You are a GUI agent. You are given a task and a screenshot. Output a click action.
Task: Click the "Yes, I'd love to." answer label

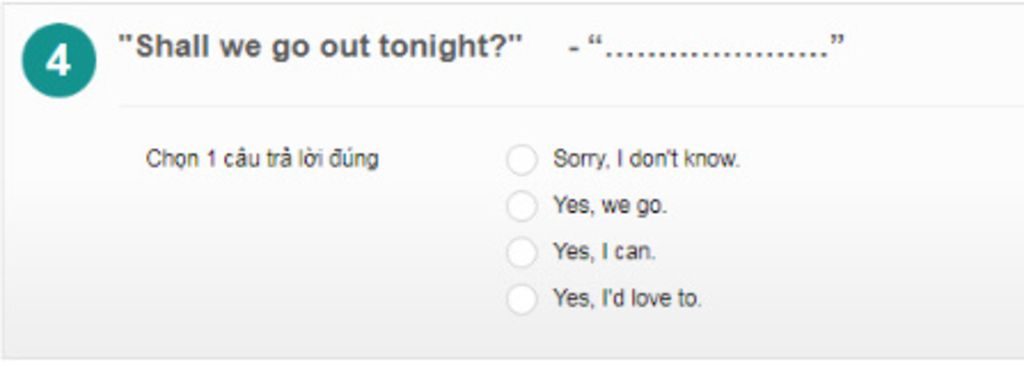tap(627, 299)
